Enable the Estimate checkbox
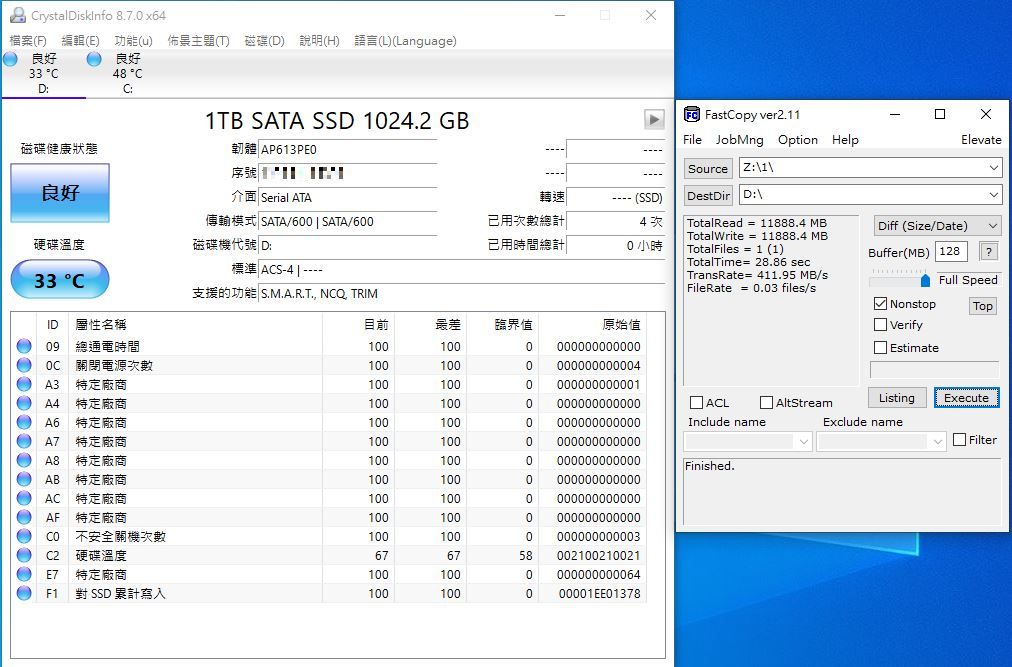Viewport: 1012px width, 667px height. 880,347
